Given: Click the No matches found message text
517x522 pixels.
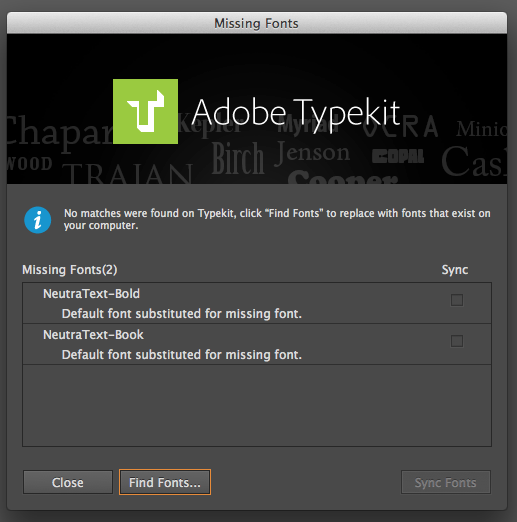Looking at the screenshot, I should click(x=277, y=219).
